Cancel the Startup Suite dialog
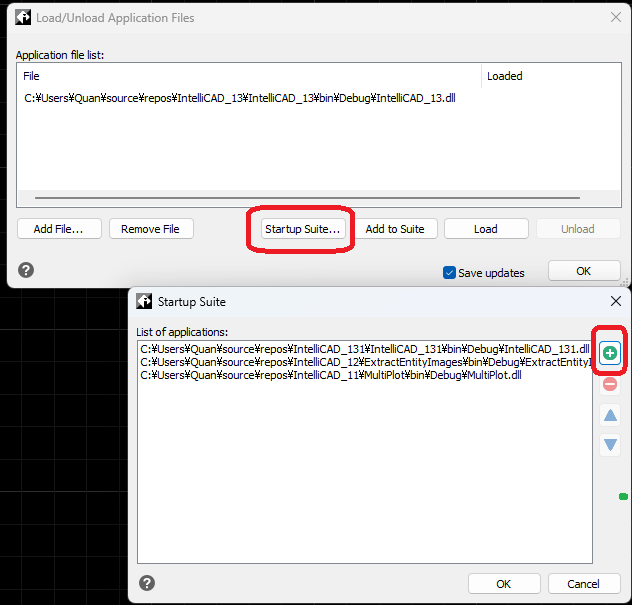Viewport: 632px width, 605px height. (584, 584)
